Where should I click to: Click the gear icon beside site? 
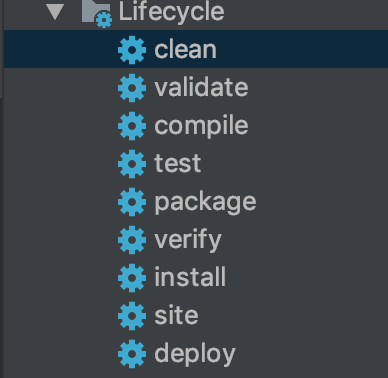[x=132, y=316]
